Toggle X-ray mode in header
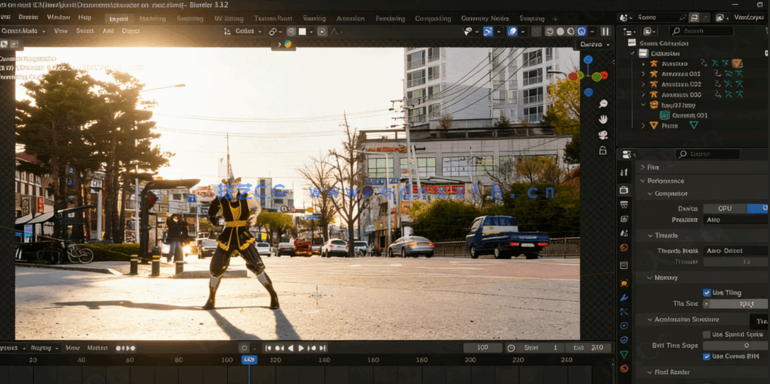This screenshot has width=770, height=384. (536, 31)
